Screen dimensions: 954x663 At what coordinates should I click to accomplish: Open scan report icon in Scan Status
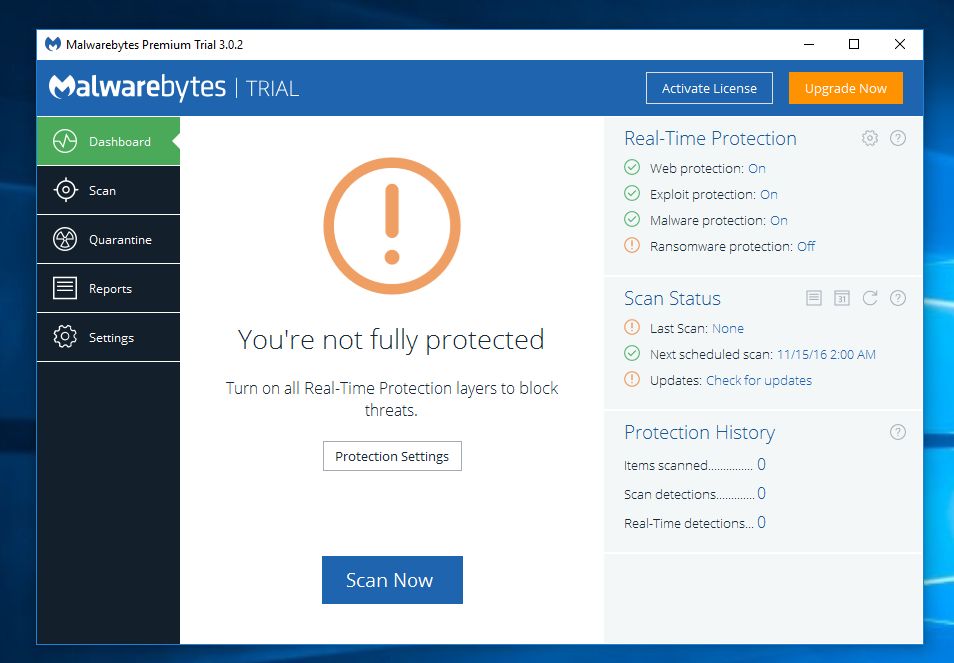click(814, 298)
